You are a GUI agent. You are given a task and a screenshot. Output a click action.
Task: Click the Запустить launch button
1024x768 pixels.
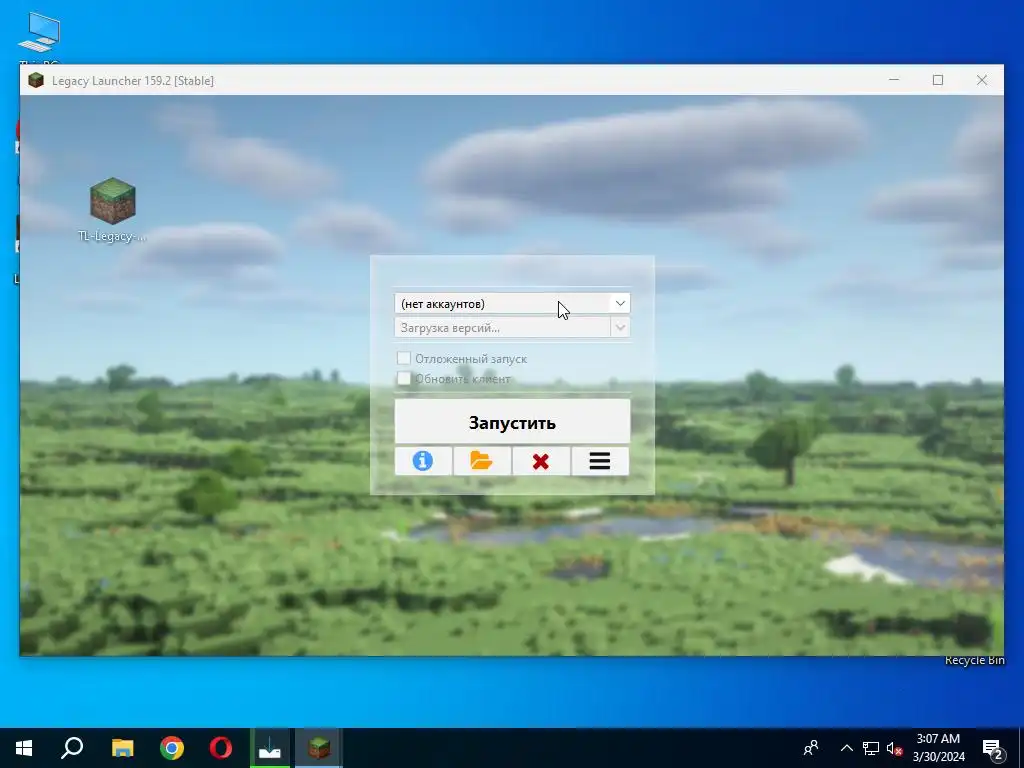click(x=512, y=422)
